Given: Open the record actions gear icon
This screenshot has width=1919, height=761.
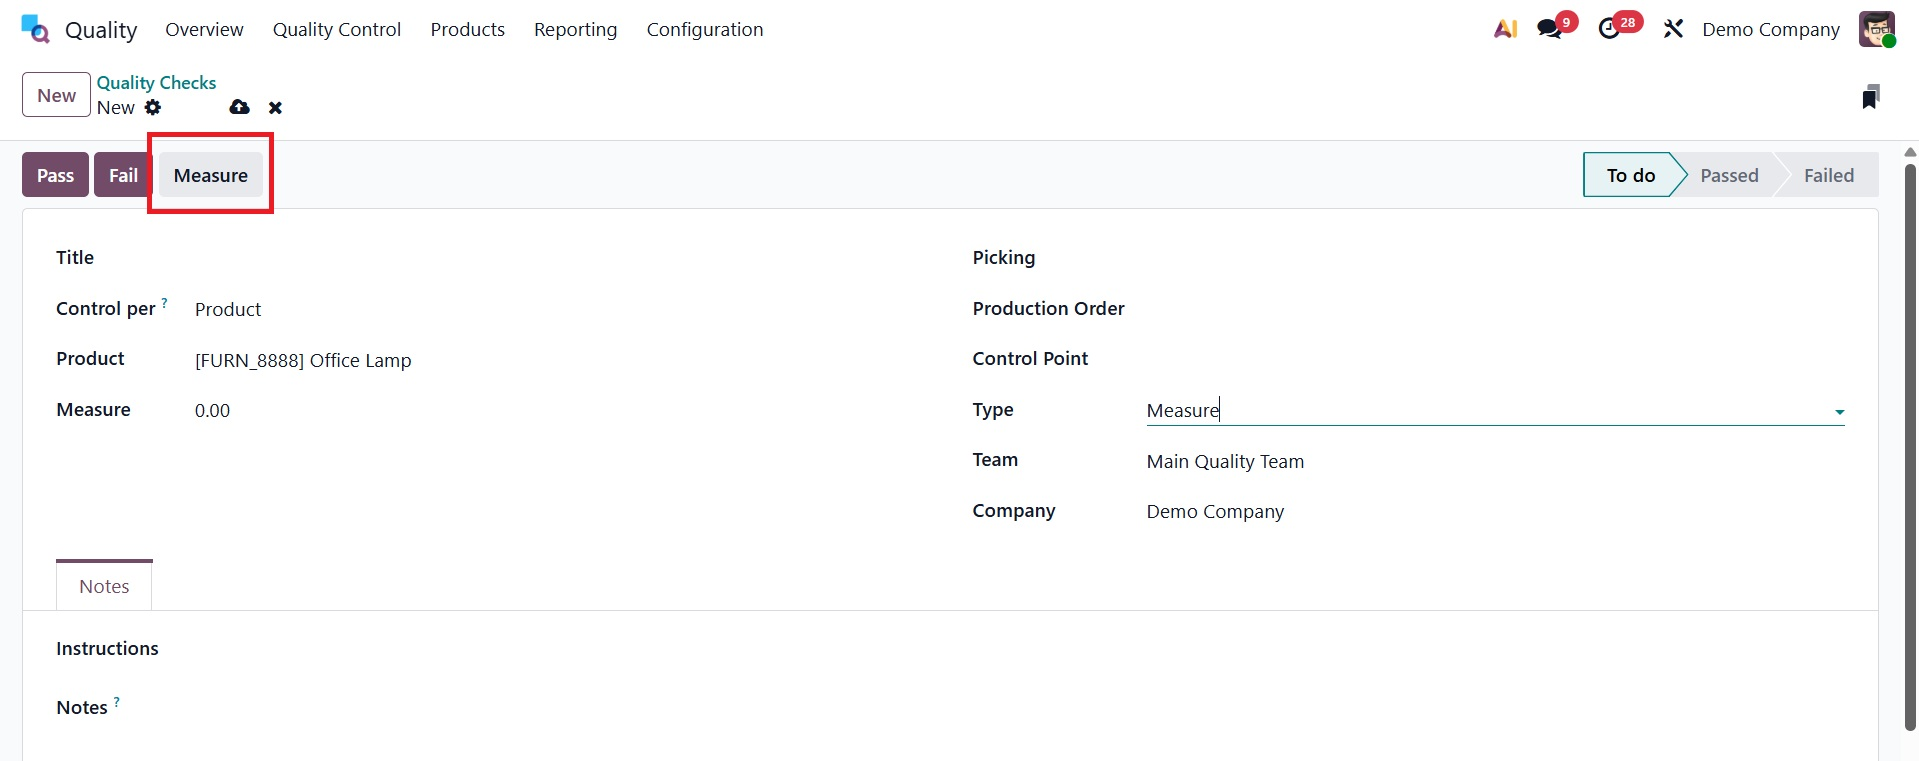Looking at the screenshot, I should click(x=152, y=107).
